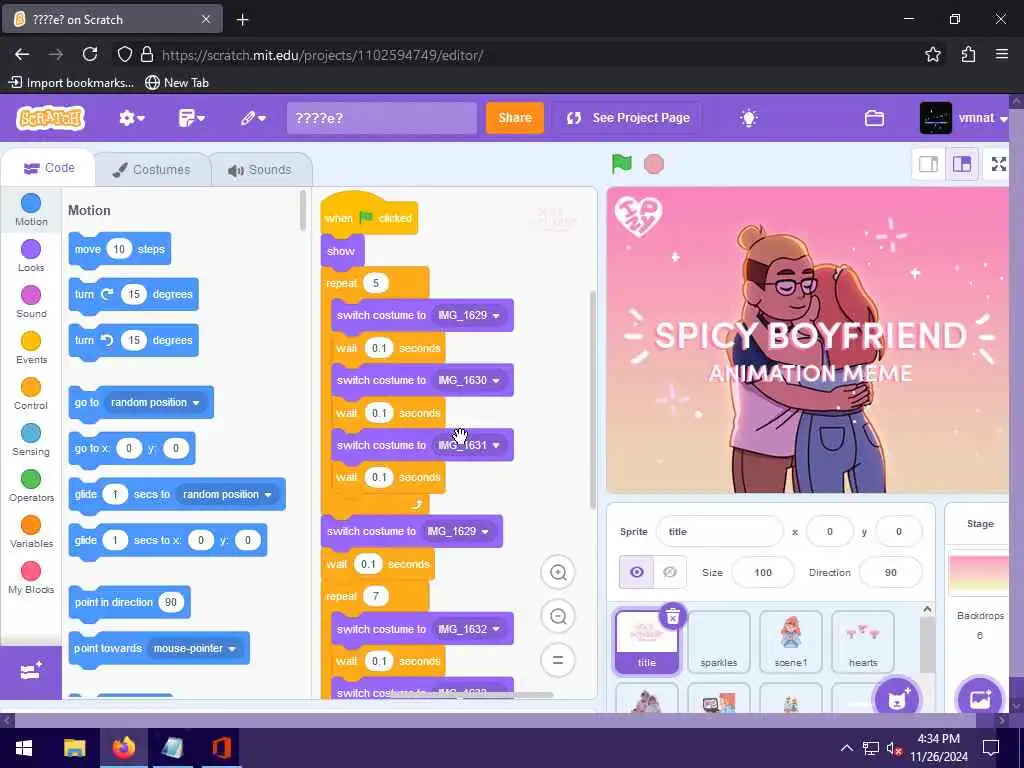Open go to random position dropdown
The image size is (1024, 768).
pos(155,402)
